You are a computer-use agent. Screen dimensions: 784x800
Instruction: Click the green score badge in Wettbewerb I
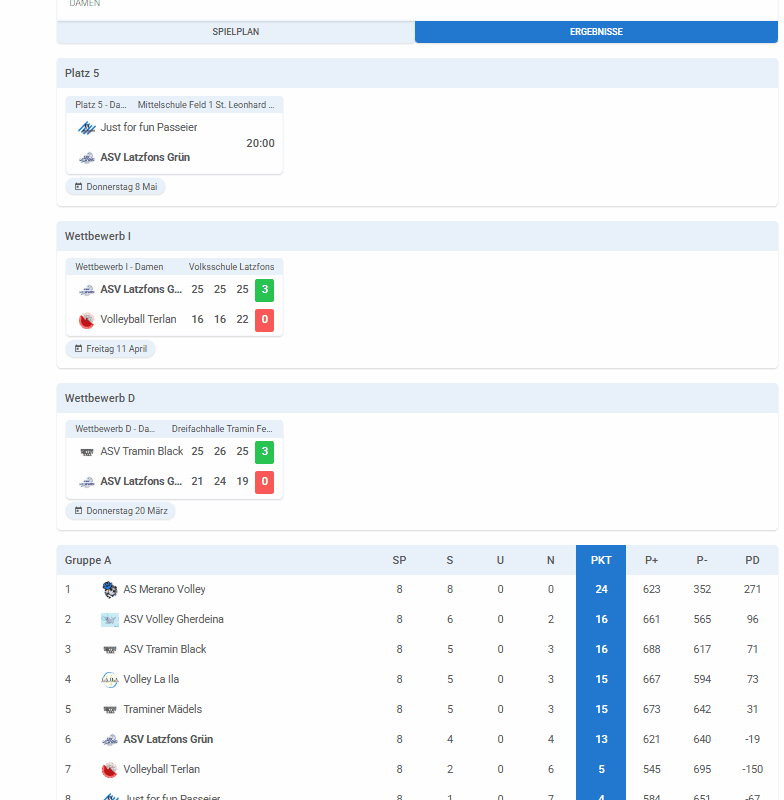pos(264,290)
